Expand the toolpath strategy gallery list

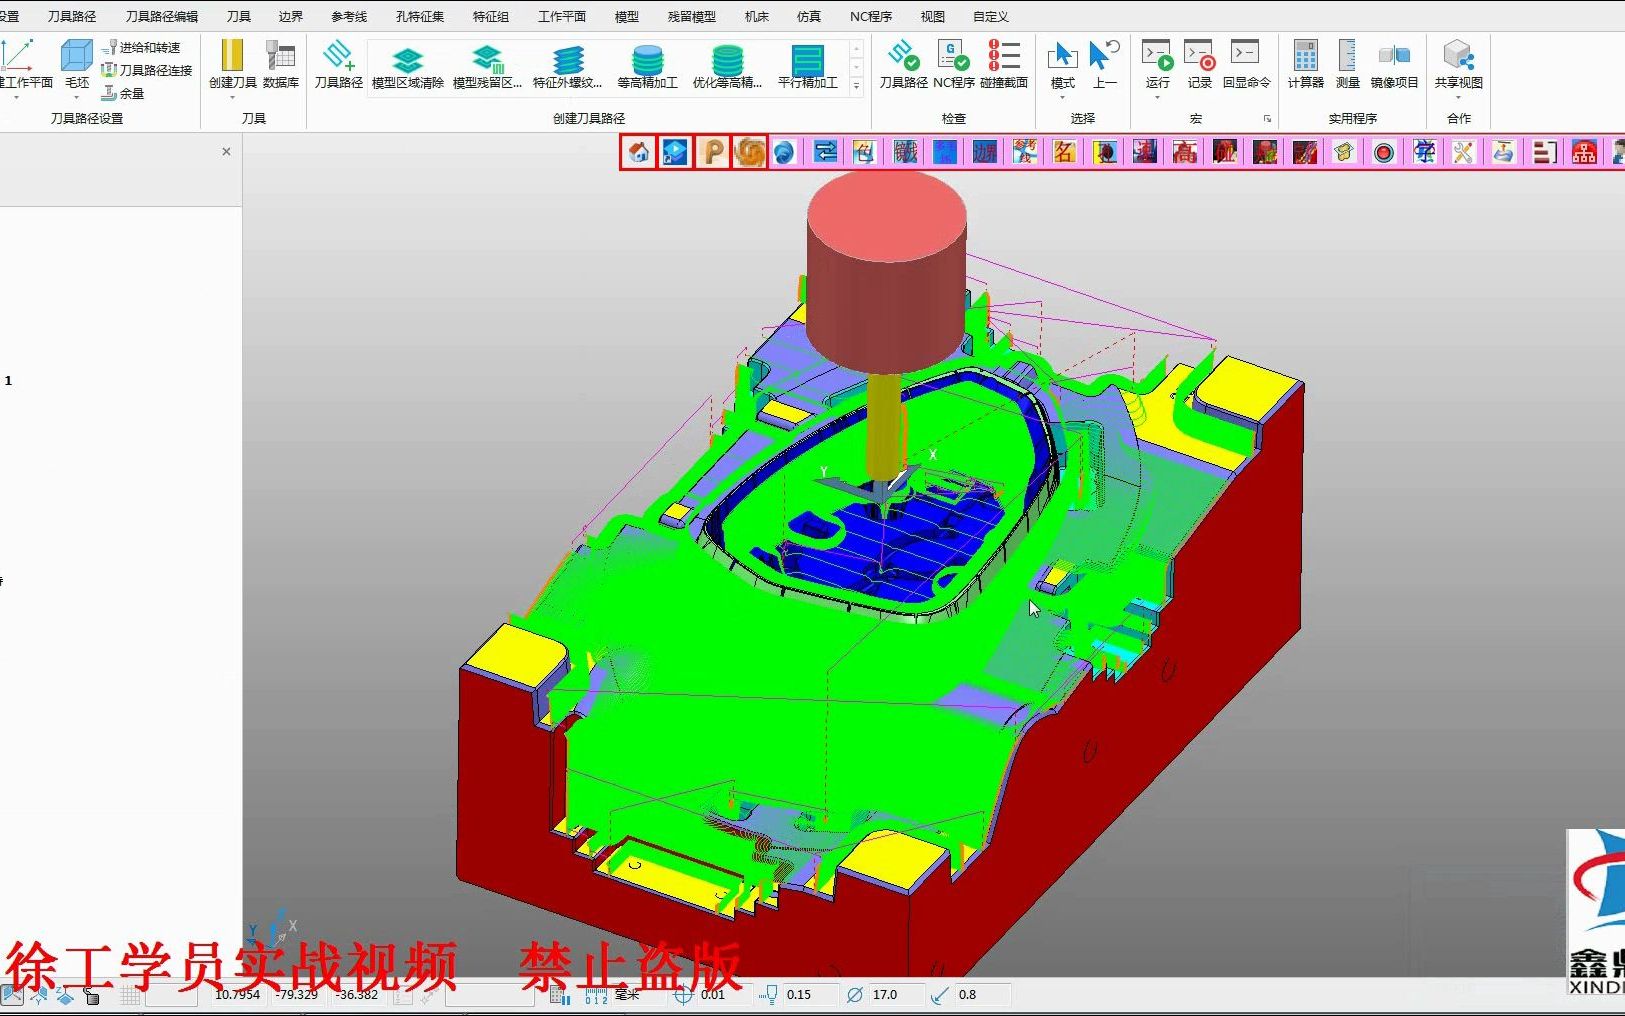[856, 87]
